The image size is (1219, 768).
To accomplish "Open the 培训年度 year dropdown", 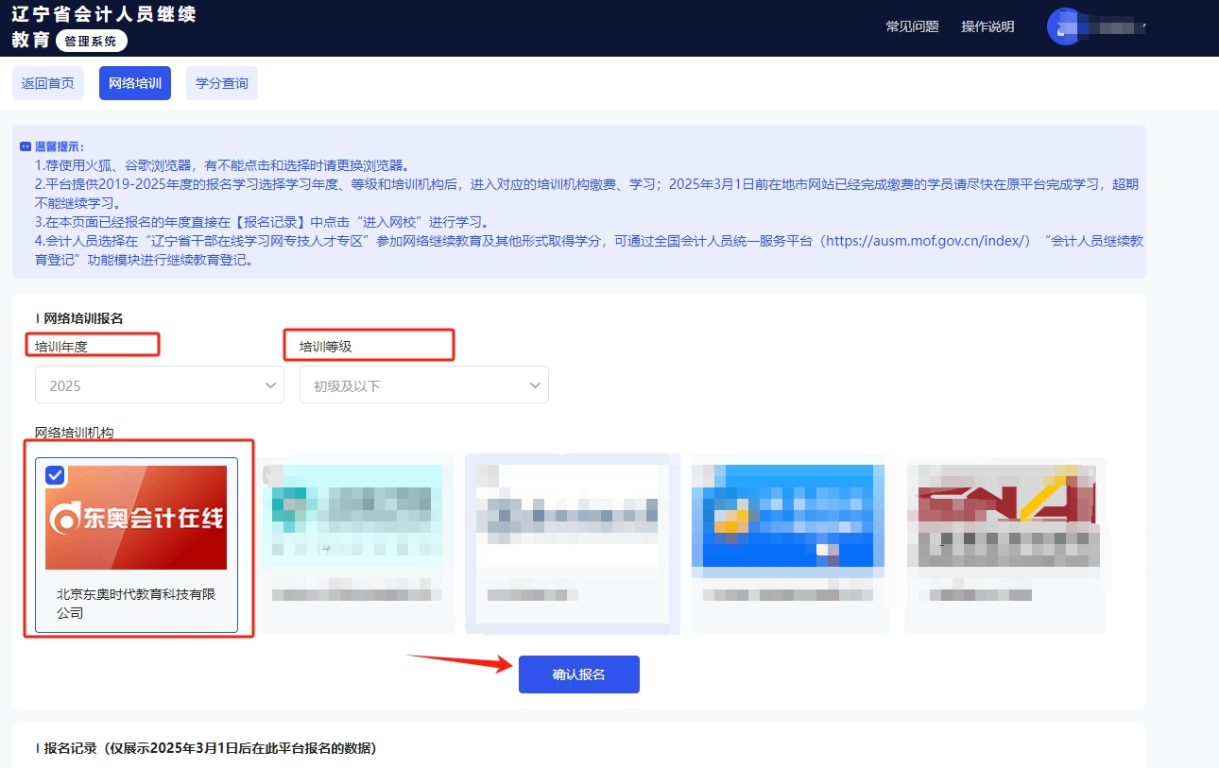I will (x=159, y=384).
